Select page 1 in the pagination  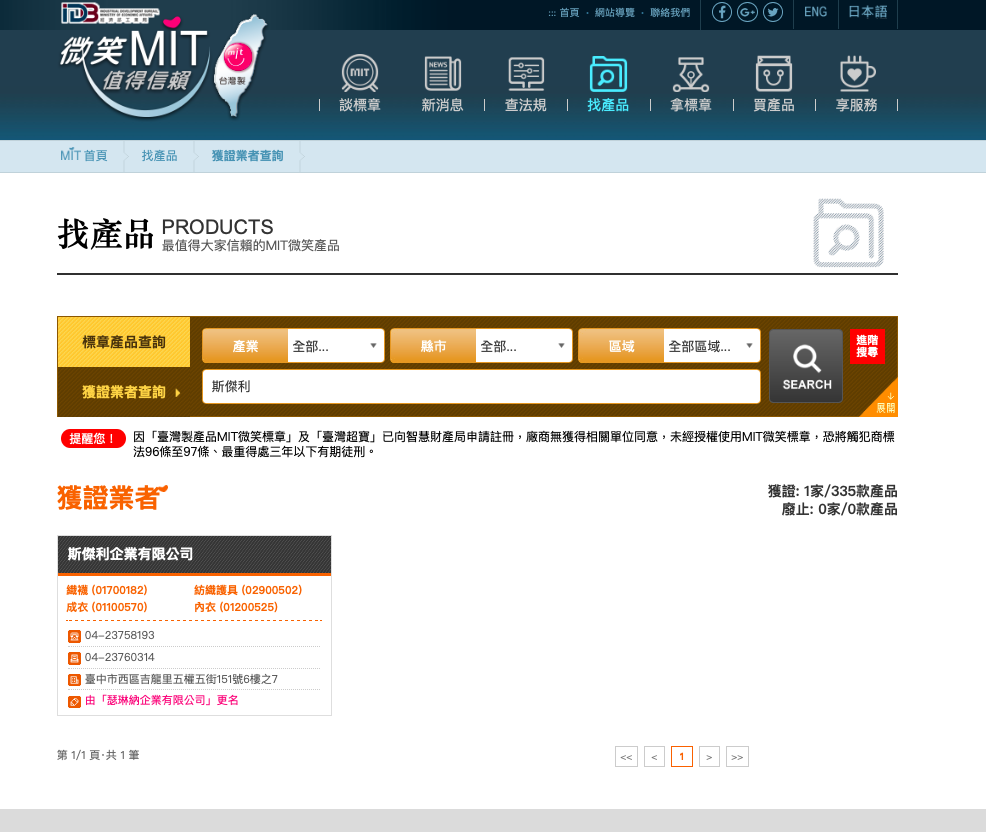[x=682, y=757]
